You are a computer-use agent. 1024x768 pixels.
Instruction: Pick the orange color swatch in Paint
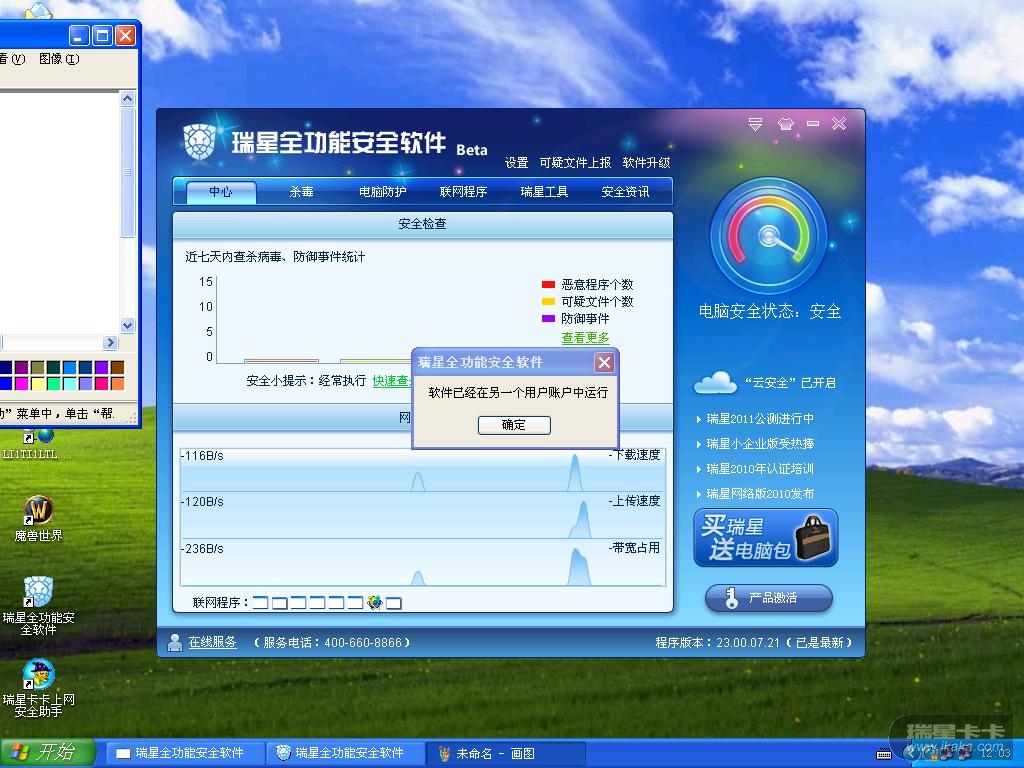(118, 383)
